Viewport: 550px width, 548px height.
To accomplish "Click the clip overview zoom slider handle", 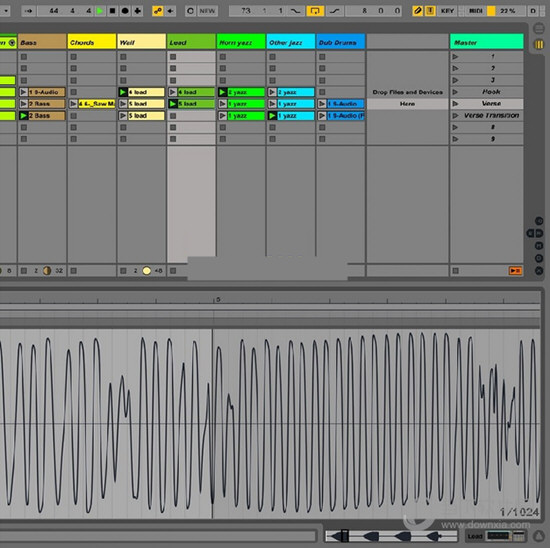I will 344,536.
